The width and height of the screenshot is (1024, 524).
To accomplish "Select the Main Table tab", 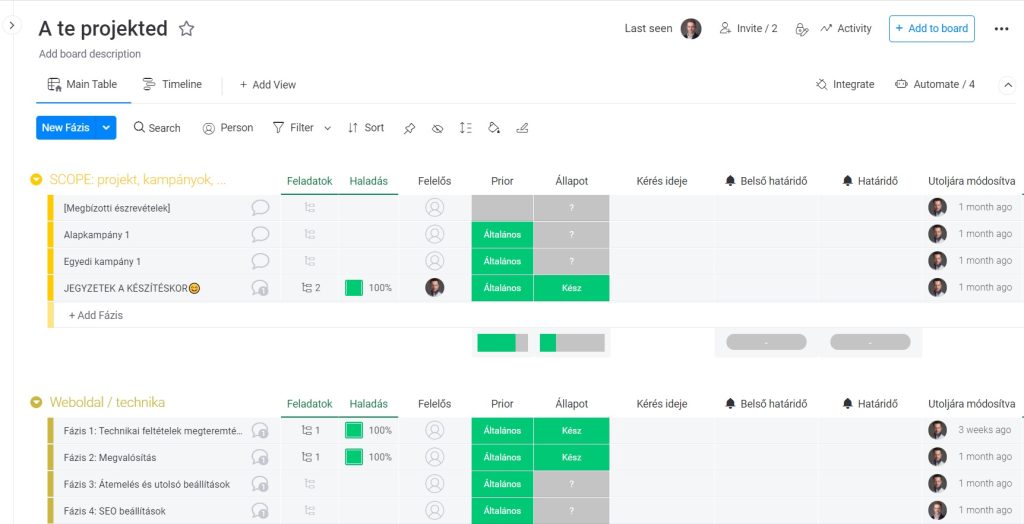I will coord(82,85).
